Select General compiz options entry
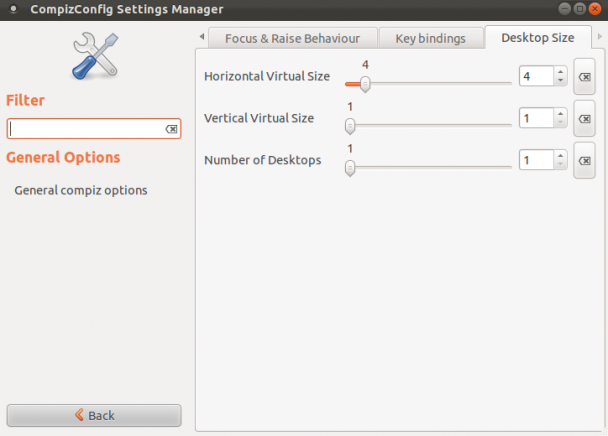Viewport: 608px width, 436px height. [81, 190]
